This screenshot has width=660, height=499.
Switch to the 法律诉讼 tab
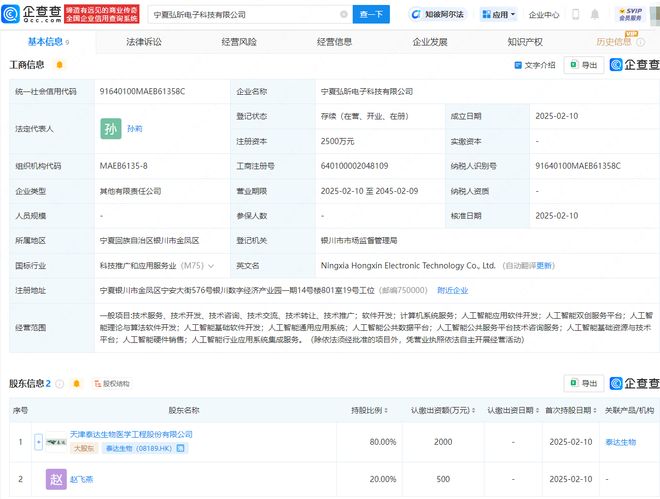pyautogui.click(x=144, y=42)
